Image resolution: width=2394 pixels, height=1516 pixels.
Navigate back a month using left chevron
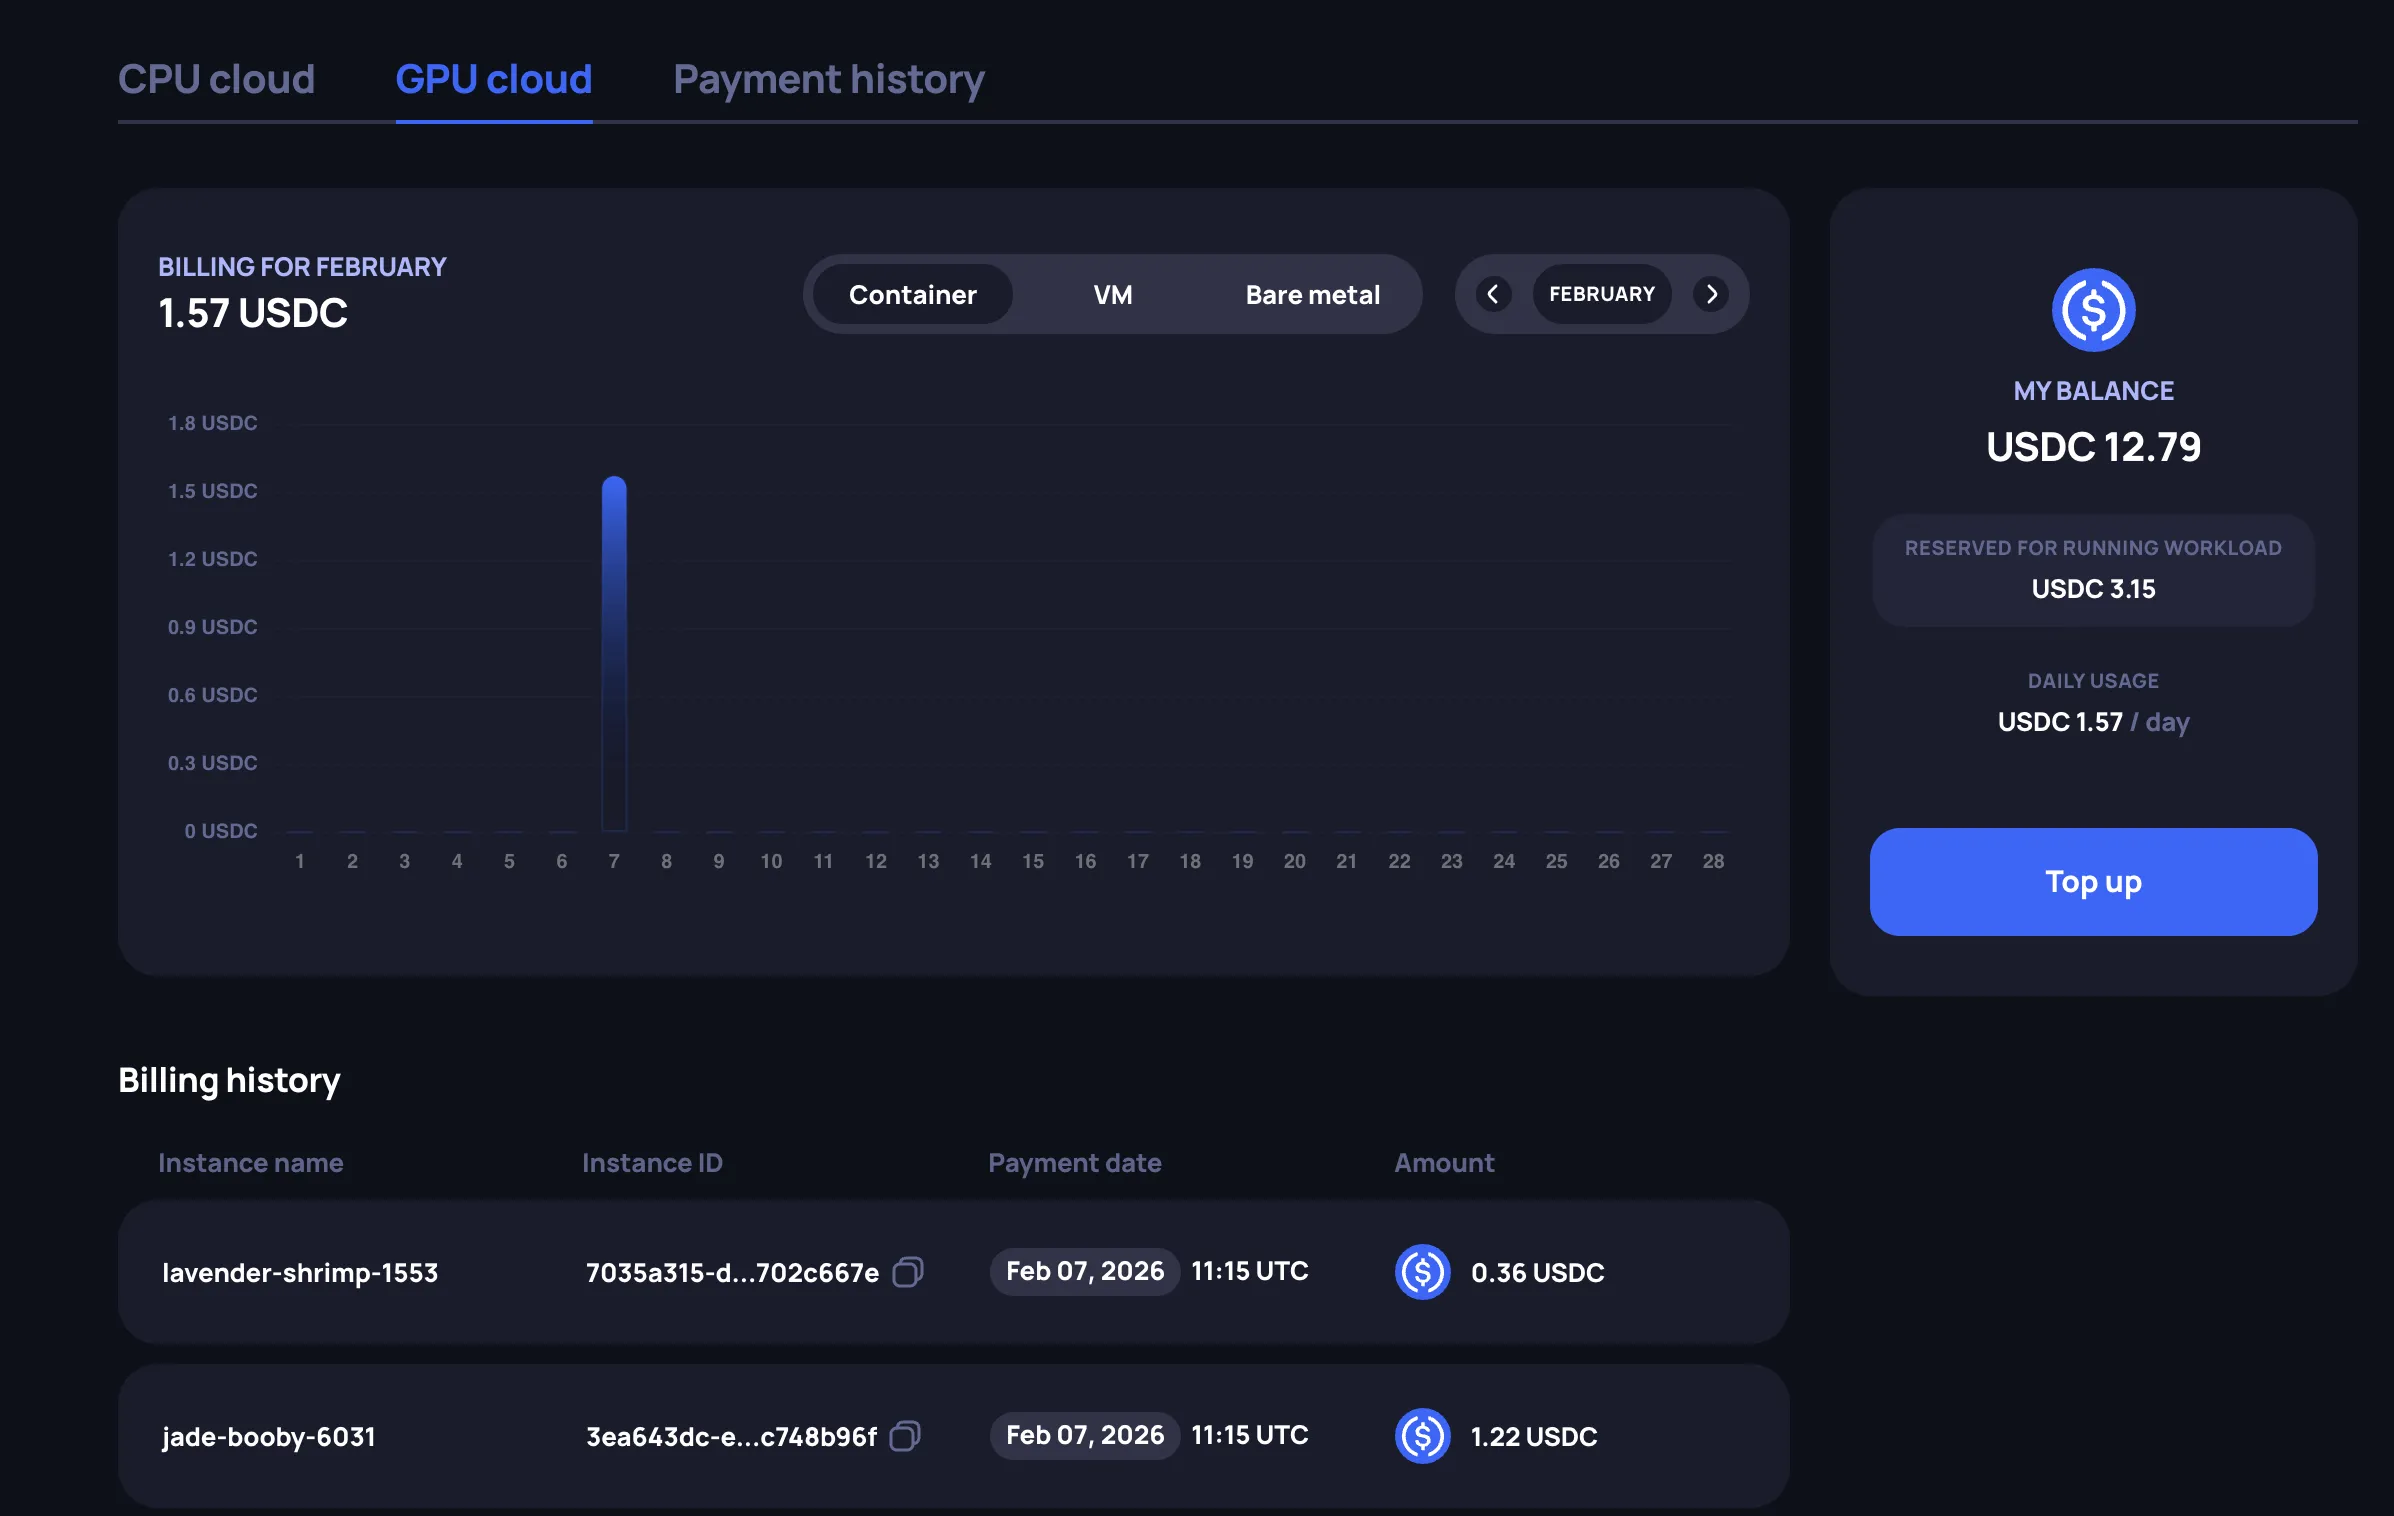(1492, 294)
